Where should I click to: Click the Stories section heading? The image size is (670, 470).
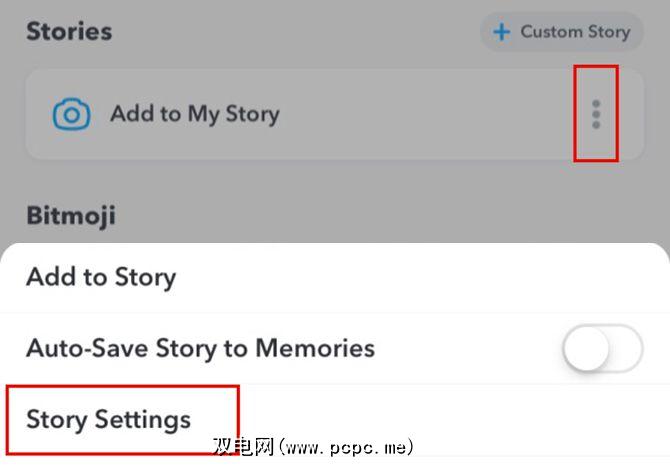[x=69, y=31]
